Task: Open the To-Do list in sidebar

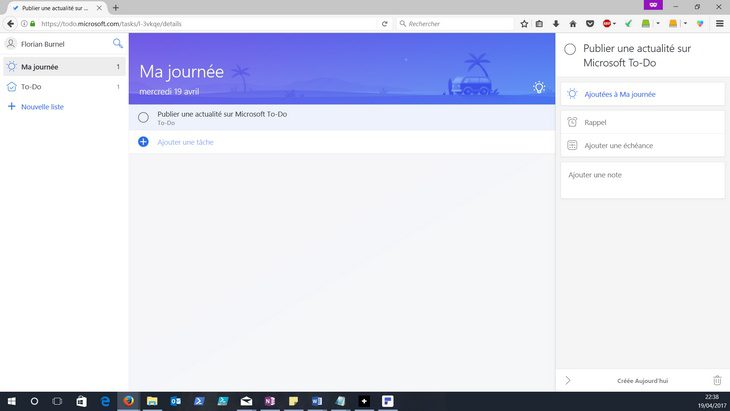Action: tap(64, 87)
